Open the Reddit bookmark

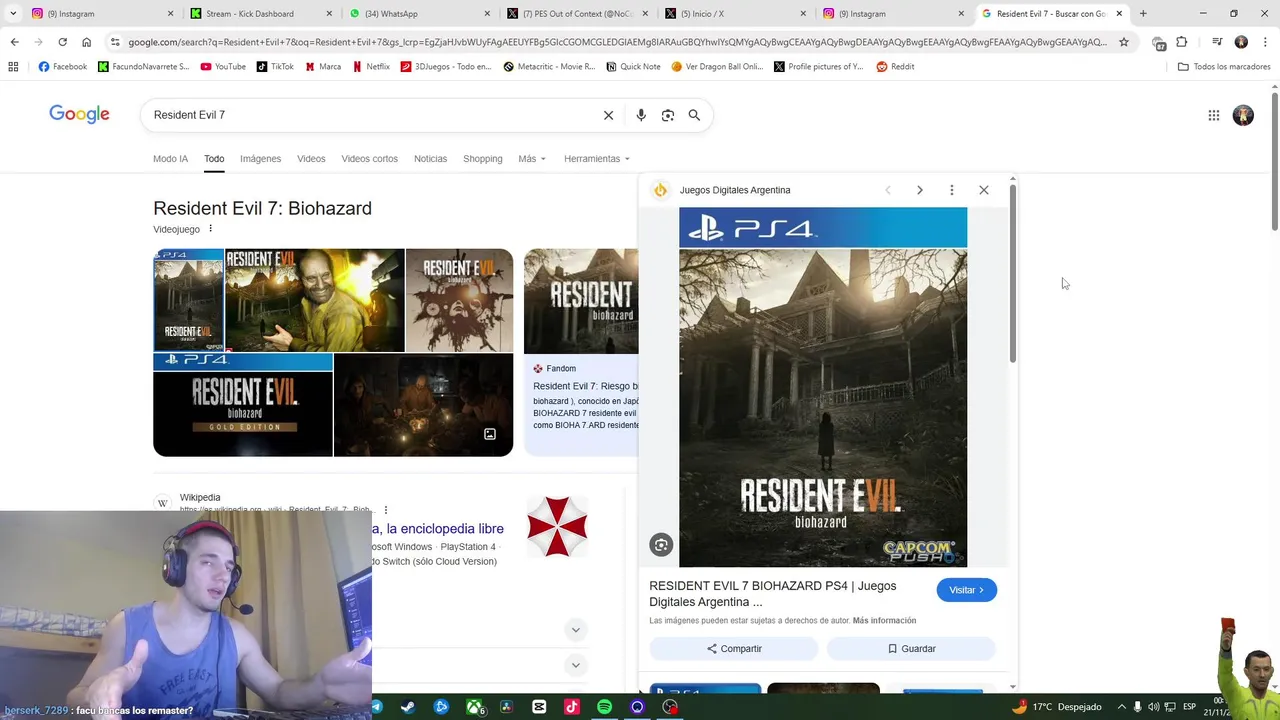(895, 67)
